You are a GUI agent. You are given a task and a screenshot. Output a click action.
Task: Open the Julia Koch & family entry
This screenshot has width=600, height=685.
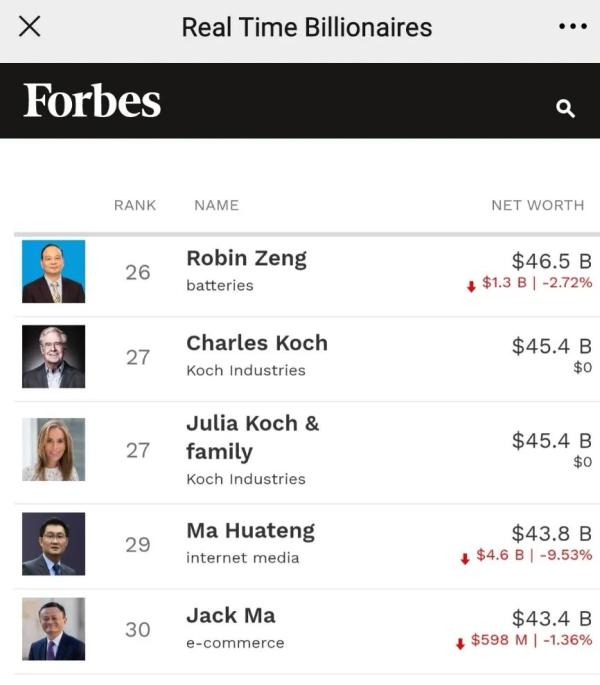pyautogui.click(x=252, y=437)
